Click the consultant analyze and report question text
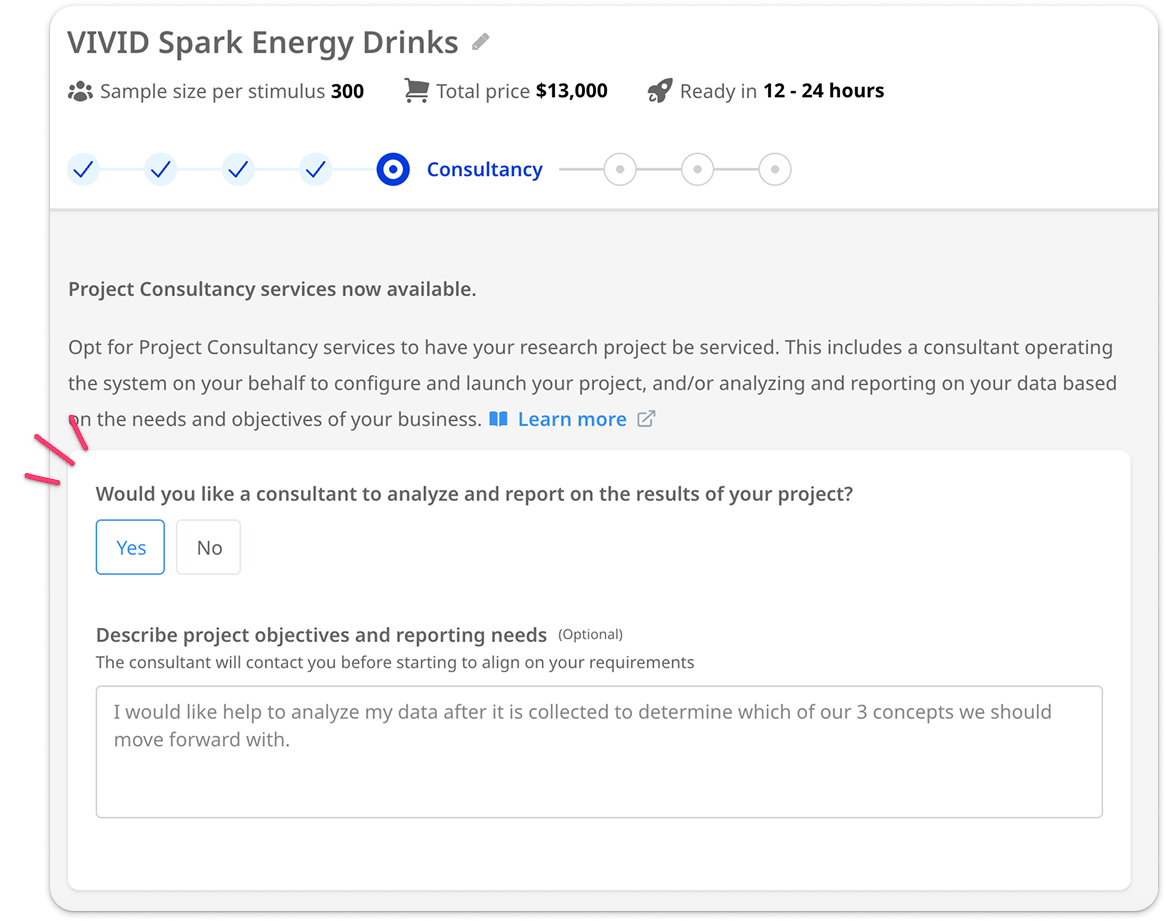Viewport: 1167px width, 921px height. click(x=474, y=494)
